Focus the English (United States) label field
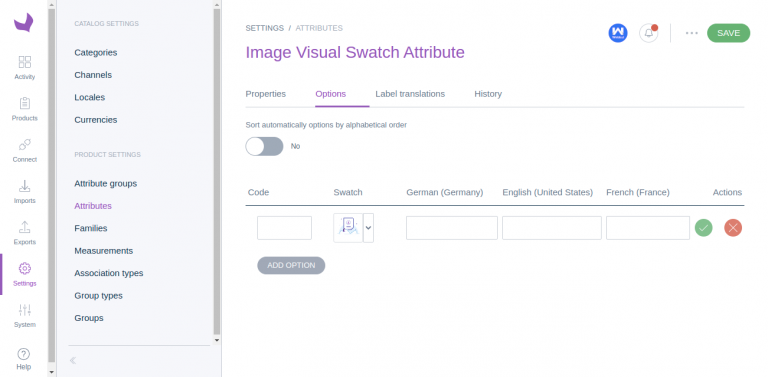Screen dimensions: 768x377 [x=552, y=228]
